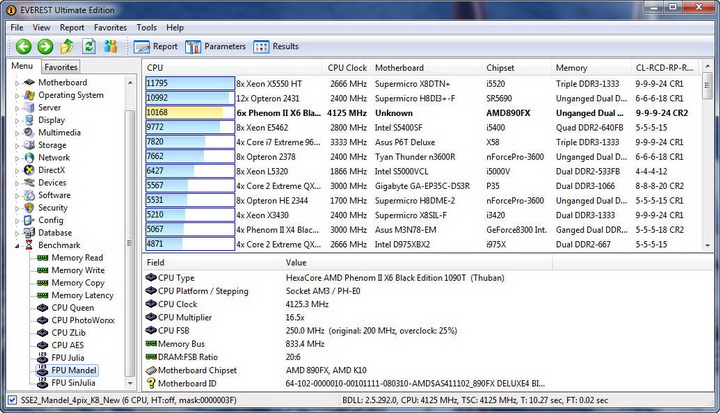
Task: Click the Motherboard icon in tree
Action: pos(29,82)
